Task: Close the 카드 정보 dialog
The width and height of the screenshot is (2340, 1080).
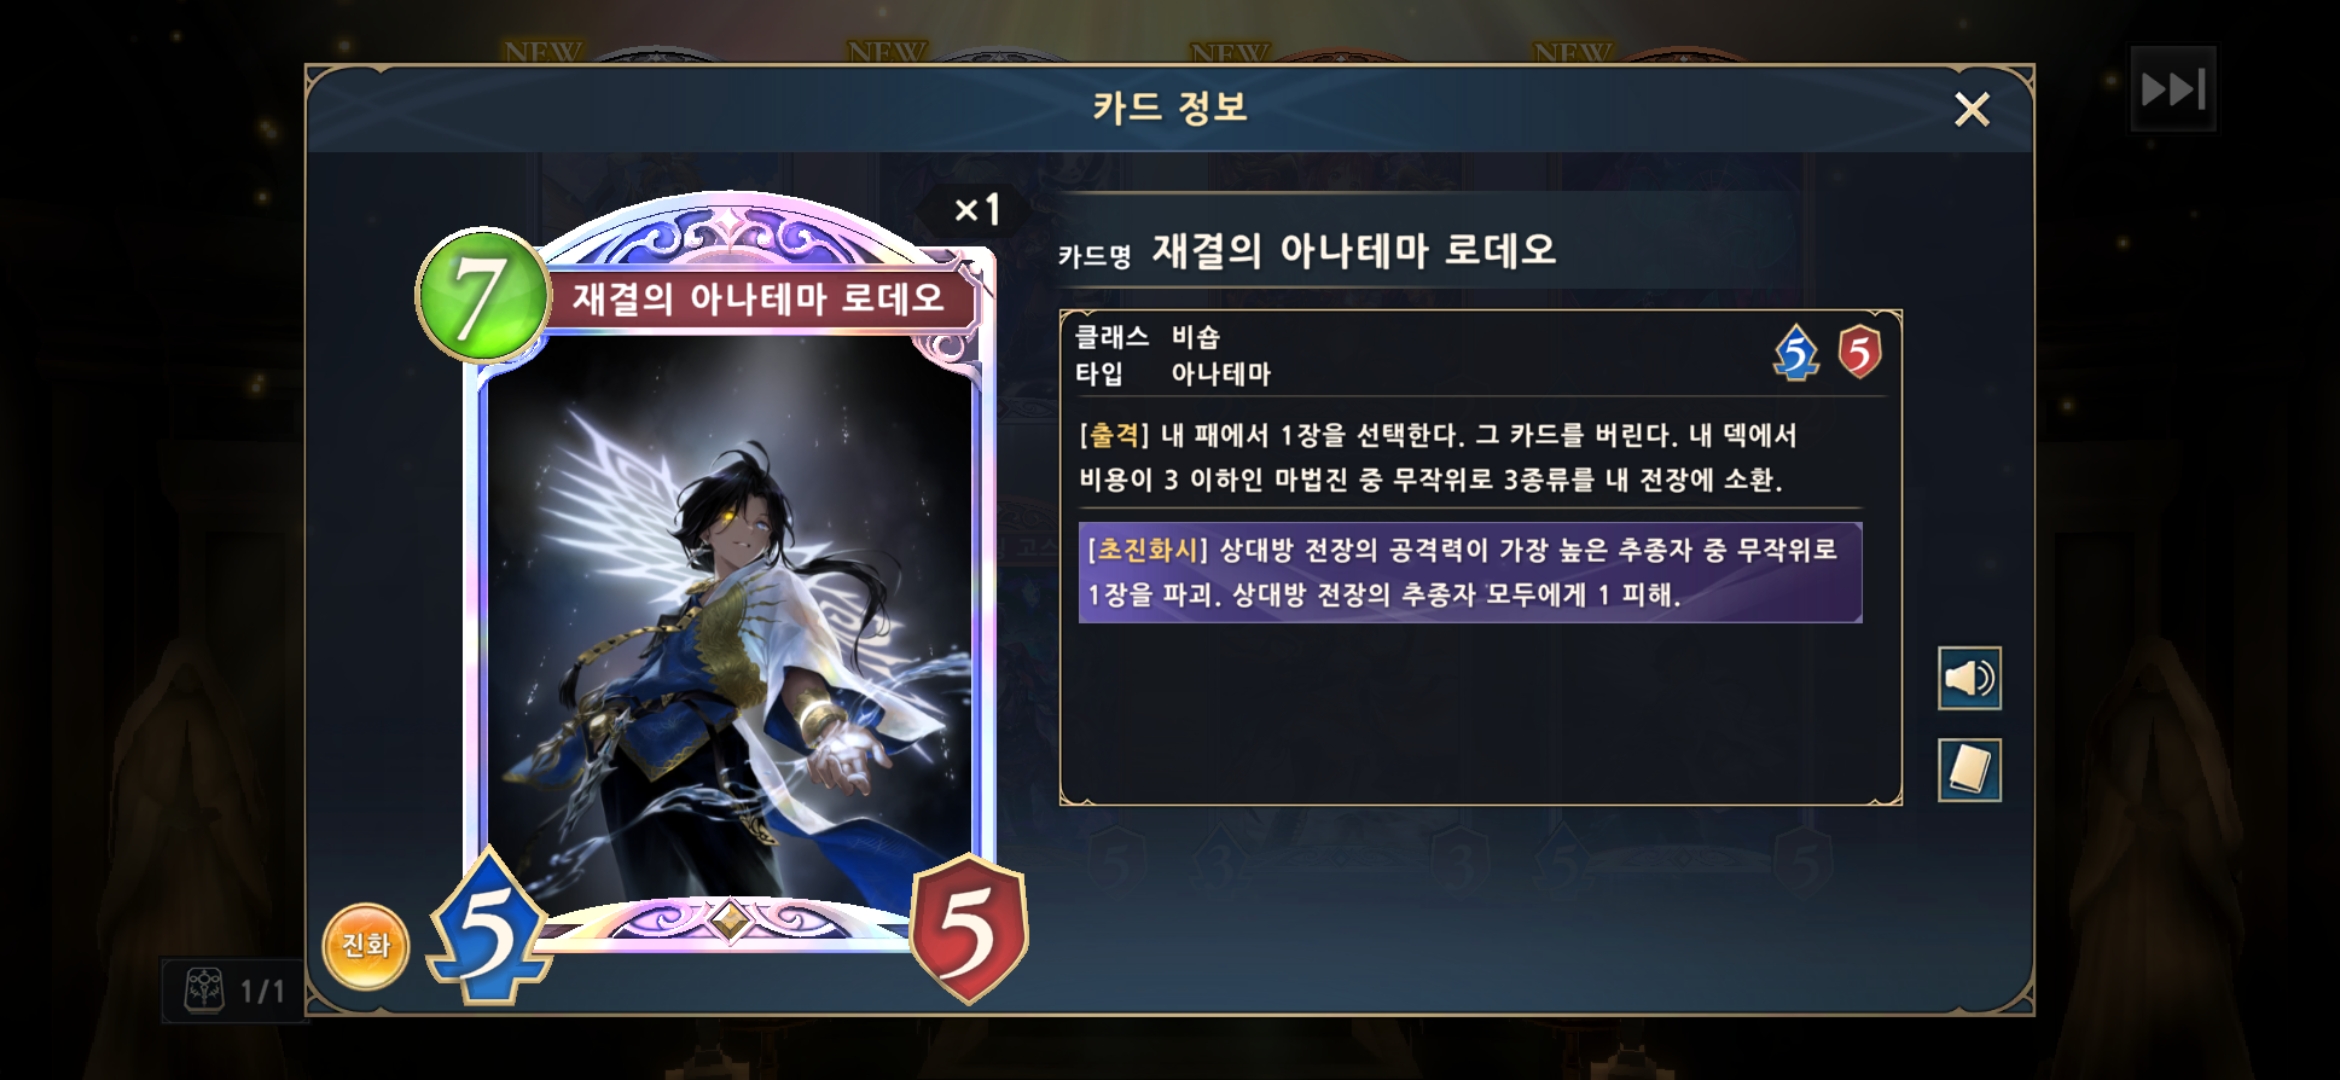Action: click(x=1971, y=109)
